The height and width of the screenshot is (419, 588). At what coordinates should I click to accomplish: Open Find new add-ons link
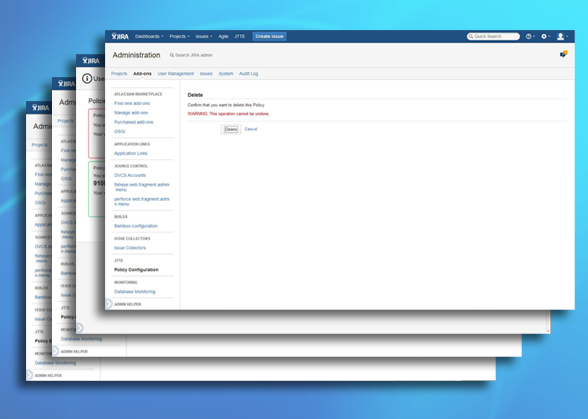pyautogui.click(x=132, y=103)
